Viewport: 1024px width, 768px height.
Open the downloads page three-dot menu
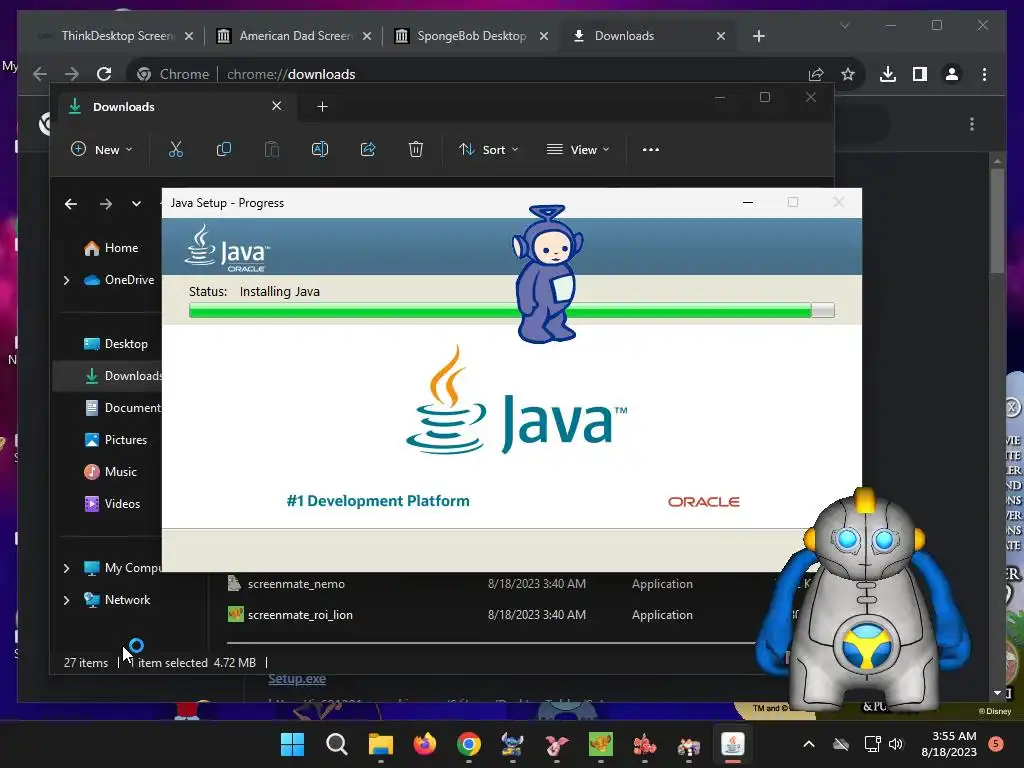pos(972,124)
